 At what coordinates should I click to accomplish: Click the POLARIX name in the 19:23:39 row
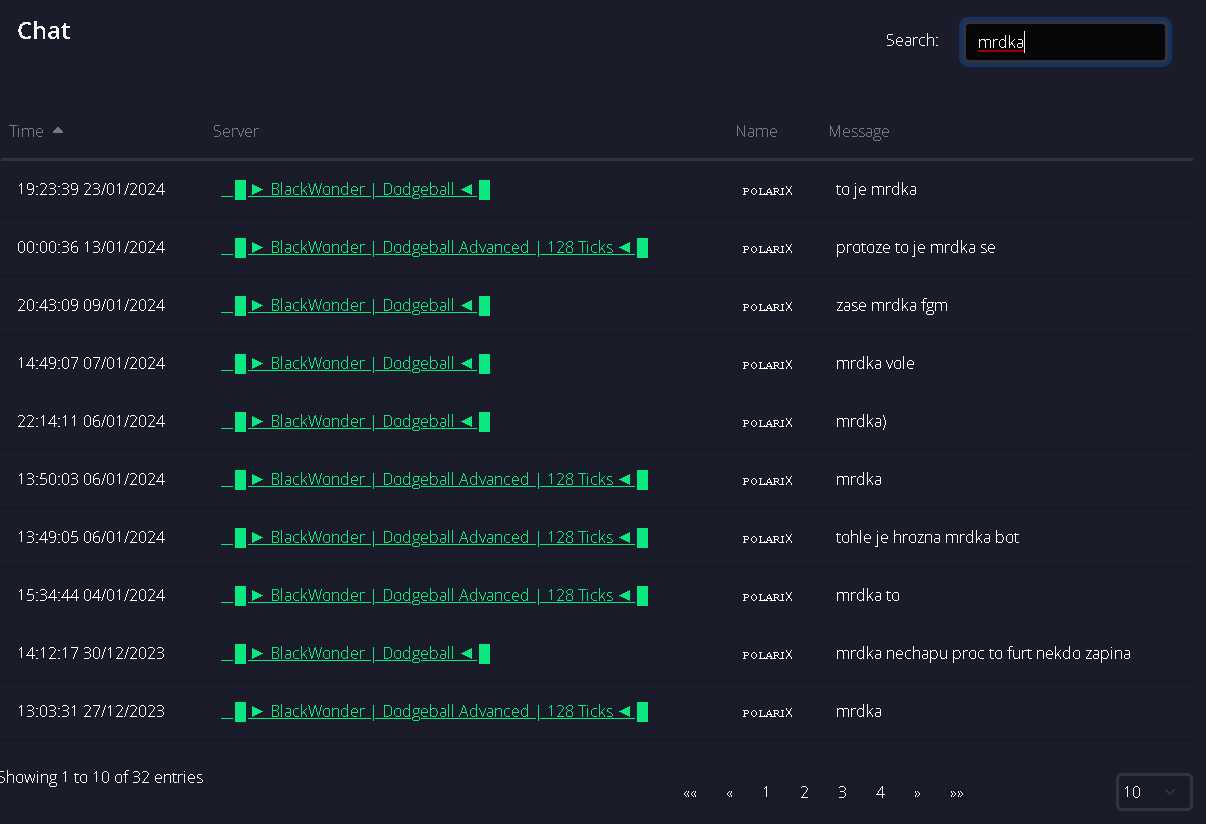[x=768, y=191]
